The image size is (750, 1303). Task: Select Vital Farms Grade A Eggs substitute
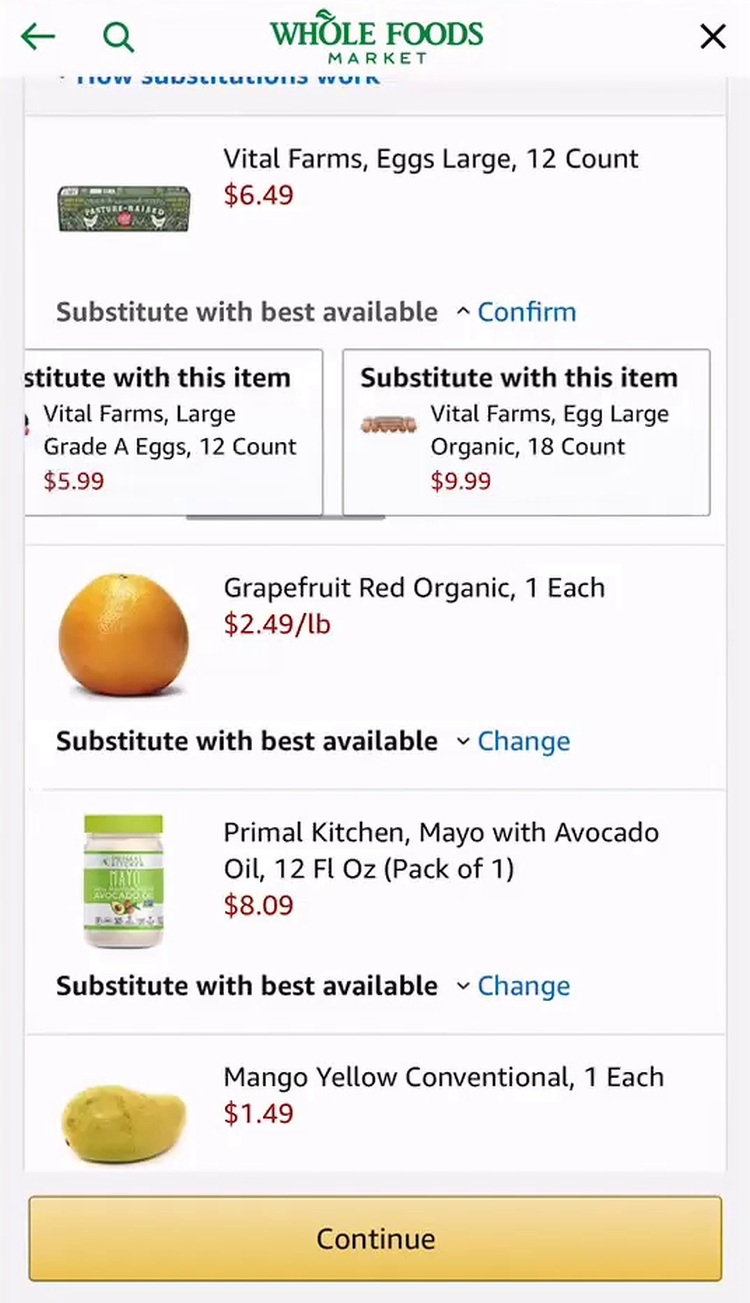tap(172, 432)
